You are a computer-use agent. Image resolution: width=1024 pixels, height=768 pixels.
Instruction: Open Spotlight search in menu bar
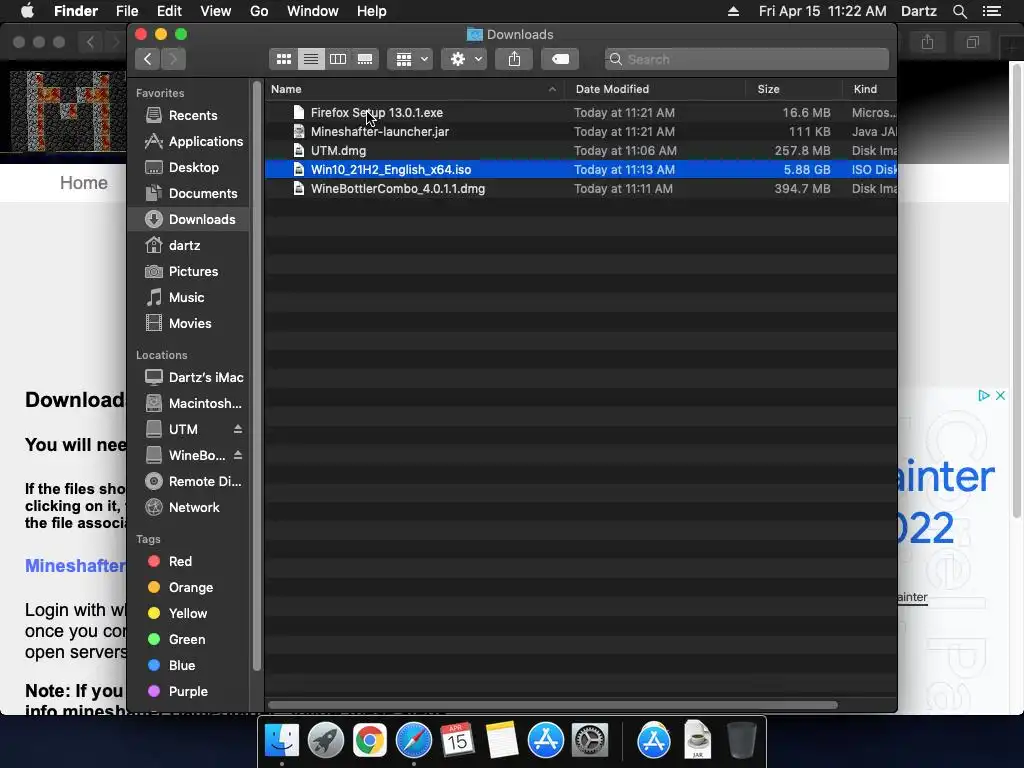pyautogui.click(x=959, y=11)
